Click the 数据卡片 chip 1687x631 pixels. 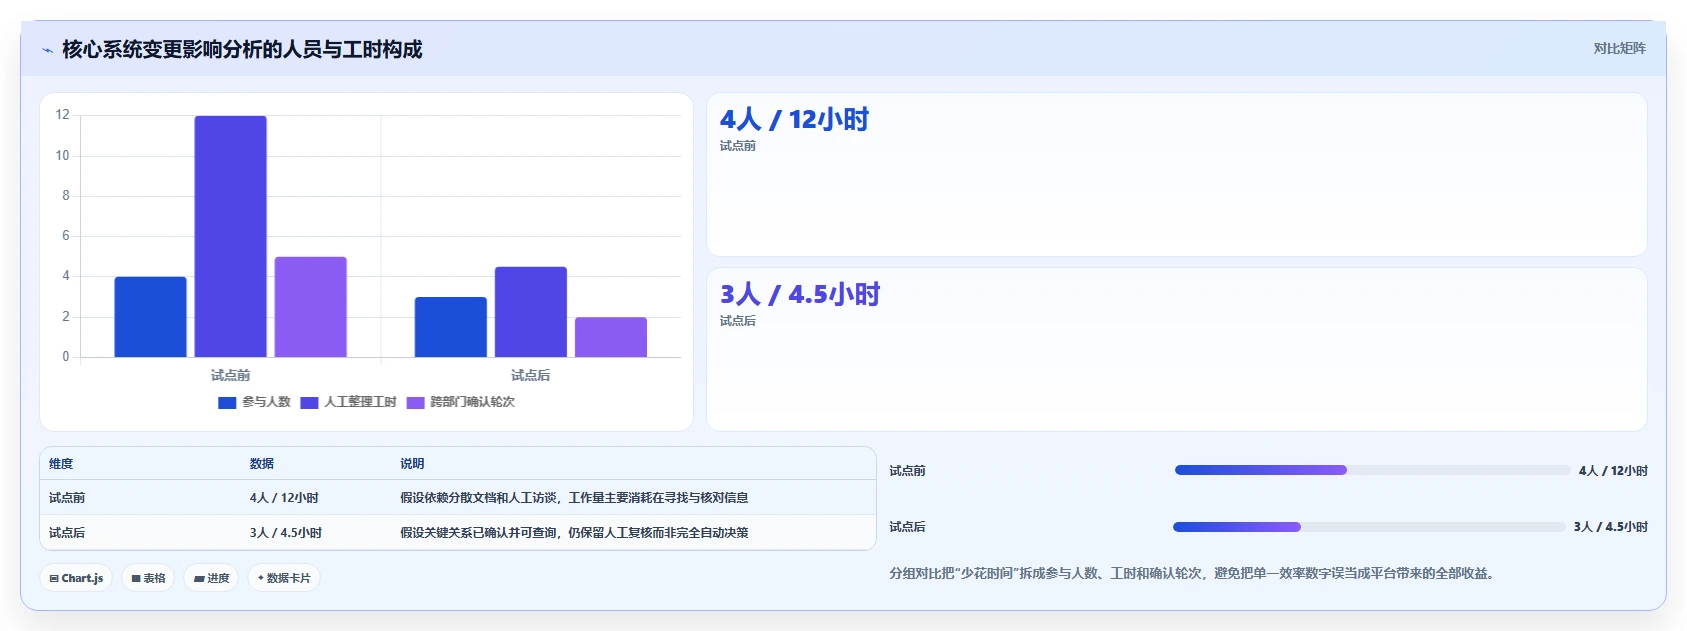tap(284, 578)
